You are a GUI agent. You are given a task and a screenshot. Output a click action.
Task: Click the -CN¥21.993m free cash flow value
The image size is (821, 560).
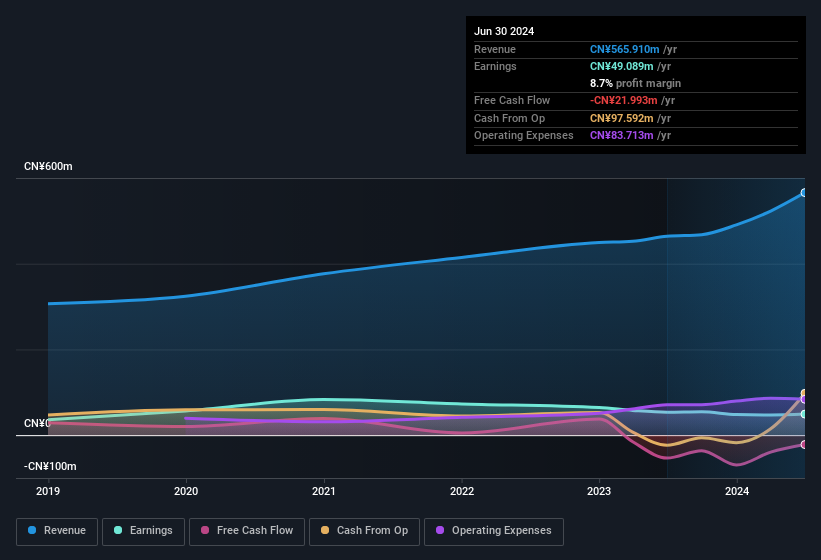pos(624,100)
